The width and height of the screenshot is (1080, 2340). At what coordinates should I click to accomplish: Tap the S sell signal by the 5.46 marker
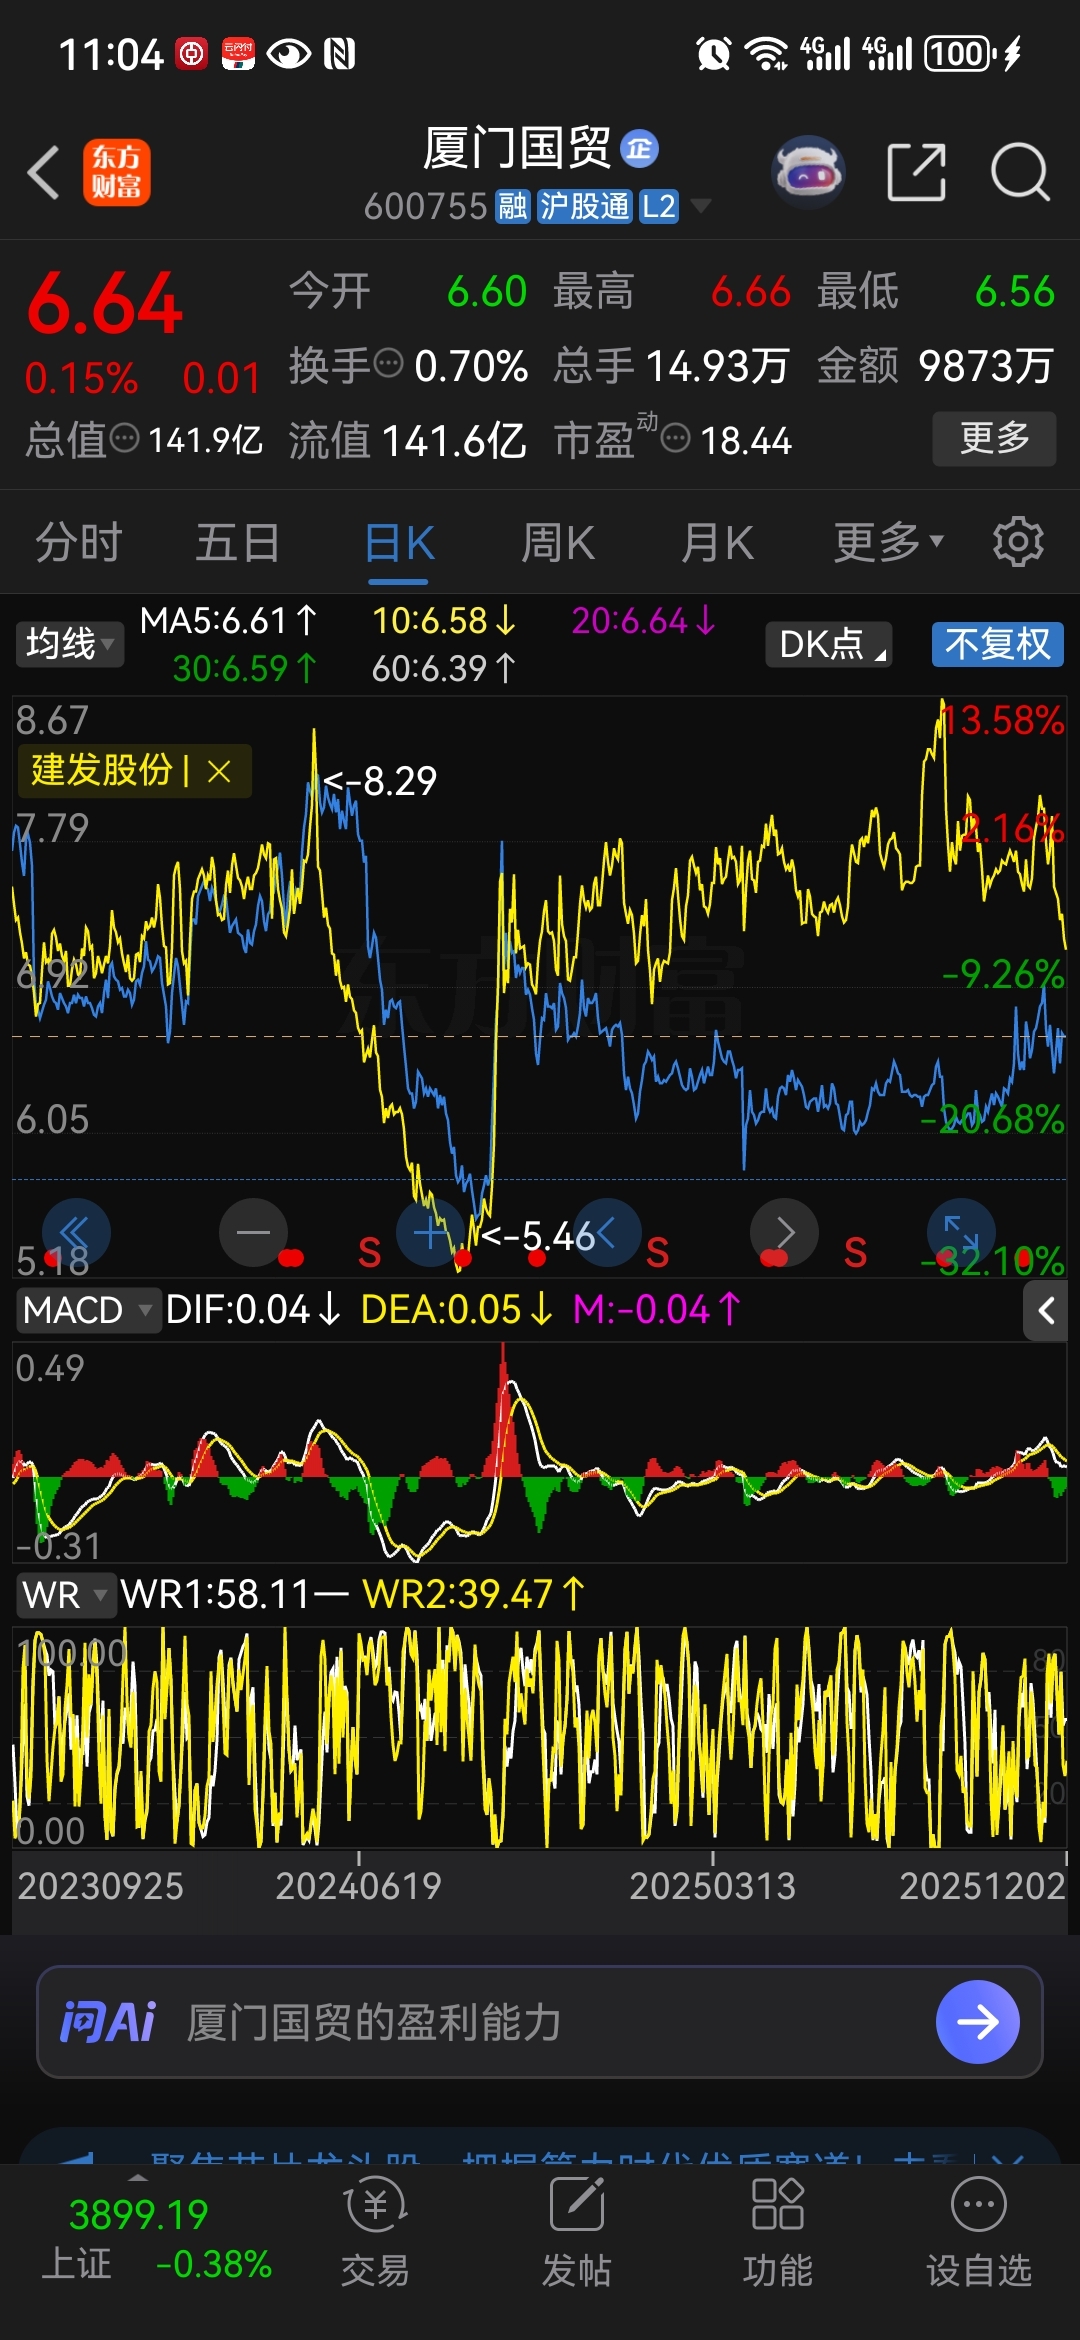pyautogui.click(x=657, y=1253)
